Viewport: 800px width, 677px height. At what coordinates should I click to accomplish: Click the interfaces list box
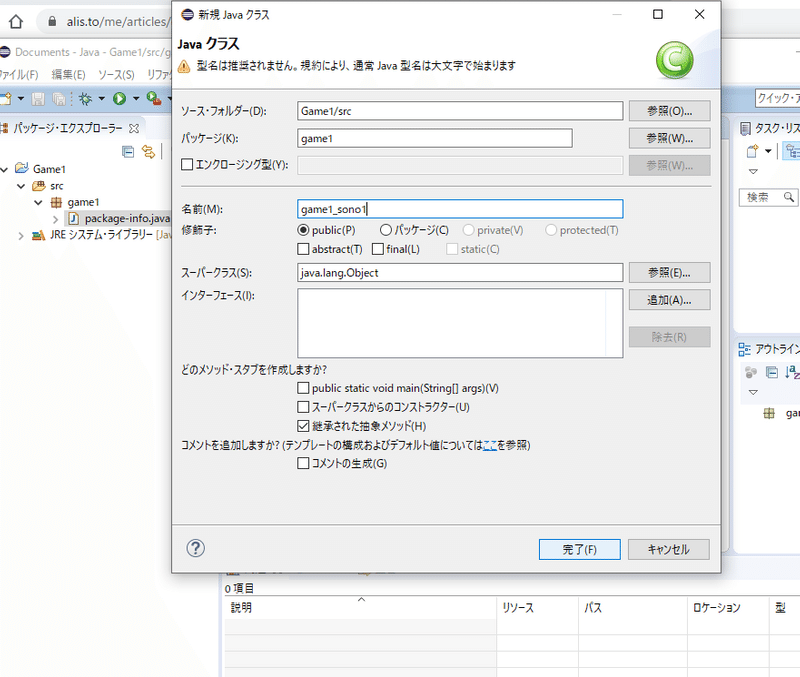pyautogui.click(x=460, y=323)
